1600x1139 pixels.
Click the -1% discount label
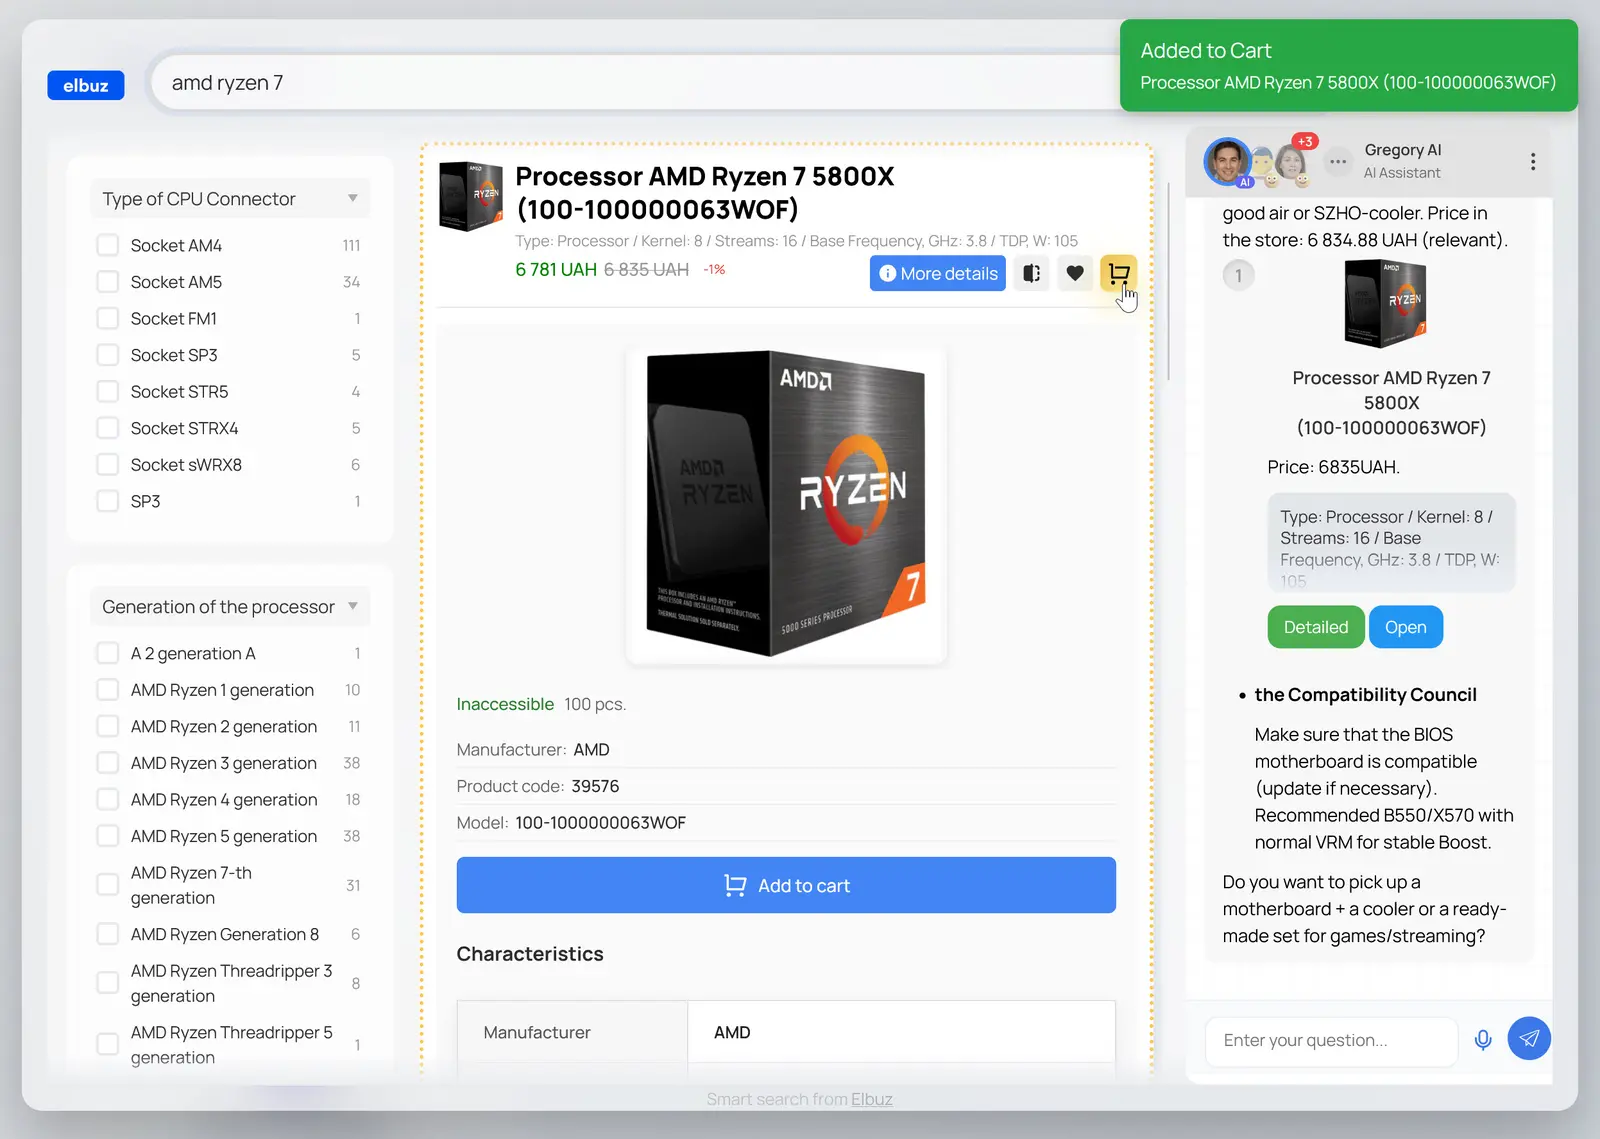(x=714, y=270)
